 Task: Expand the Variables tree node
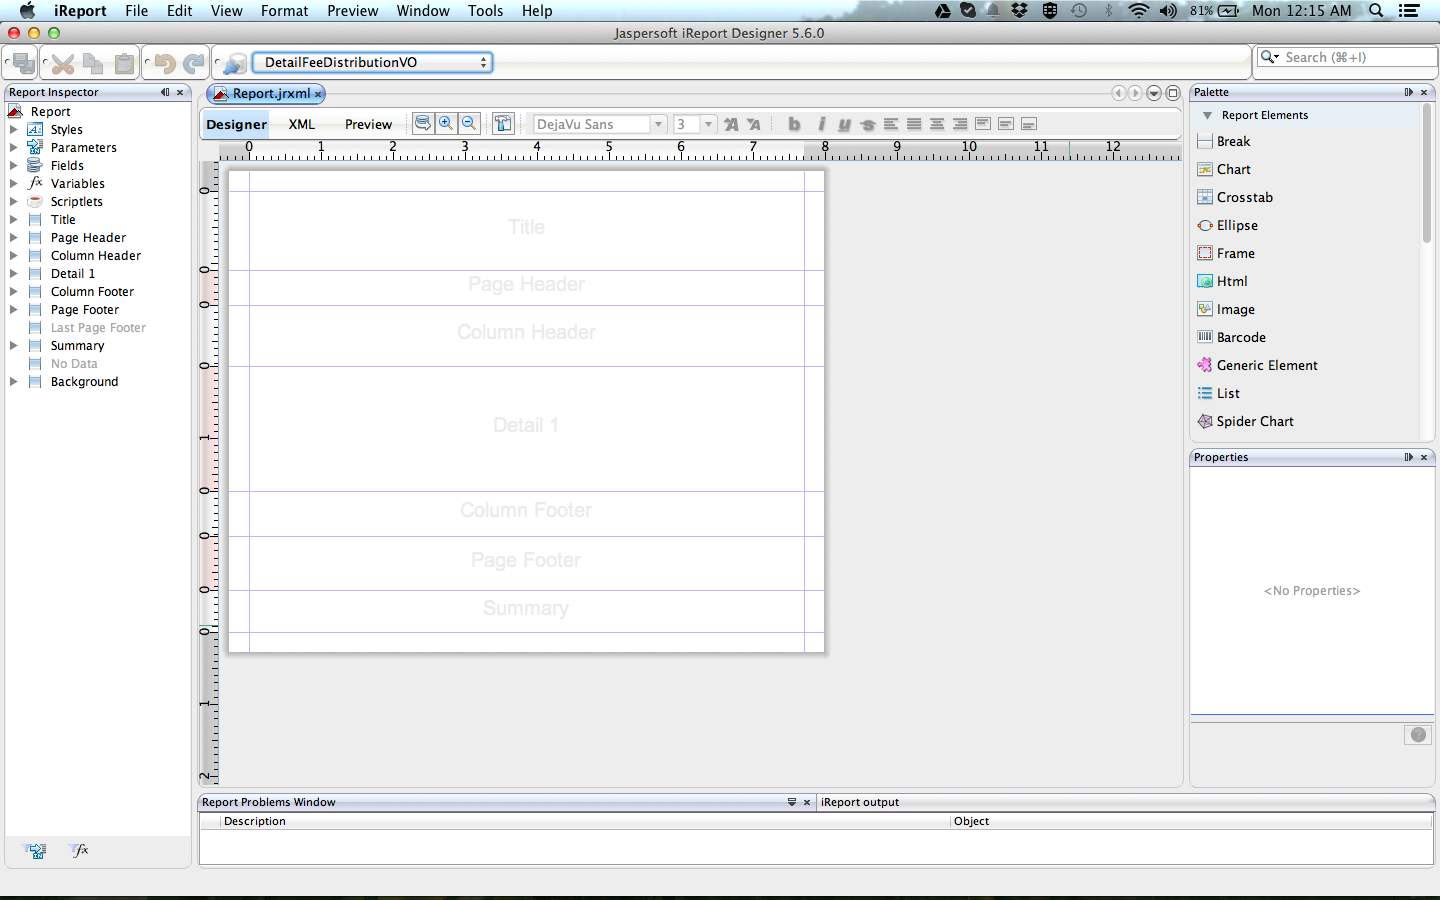click(x=13, y=184)
